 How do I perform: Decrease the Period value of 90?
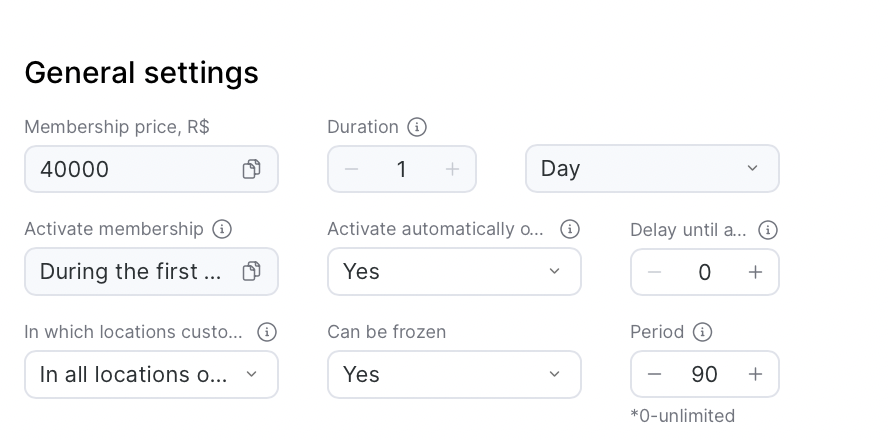655,374
